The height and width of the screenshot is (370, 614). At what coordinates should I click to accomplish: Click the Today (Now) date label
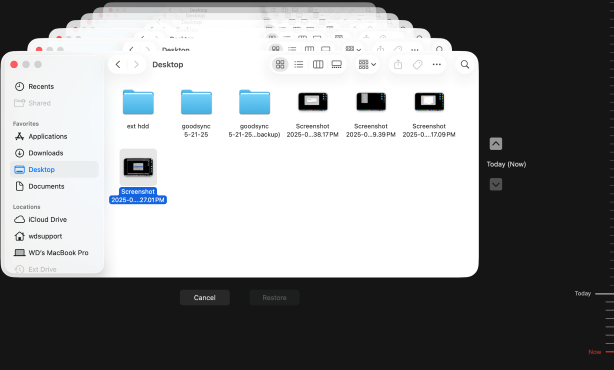pyautogui.click(x=506, y=164)
